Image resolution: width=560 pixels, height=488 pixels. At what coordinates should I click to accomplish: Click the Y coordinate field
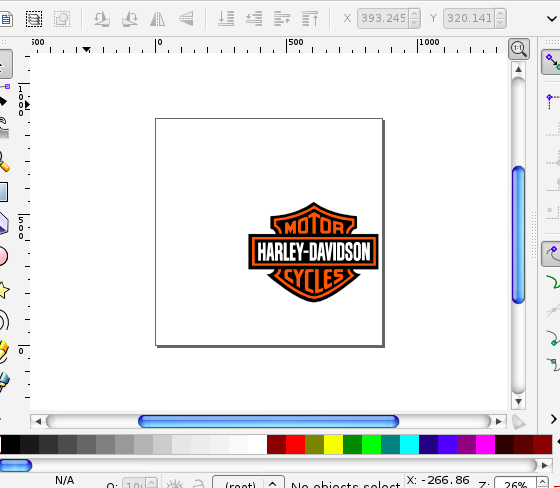pyautogui.click(x=470, y=18)
